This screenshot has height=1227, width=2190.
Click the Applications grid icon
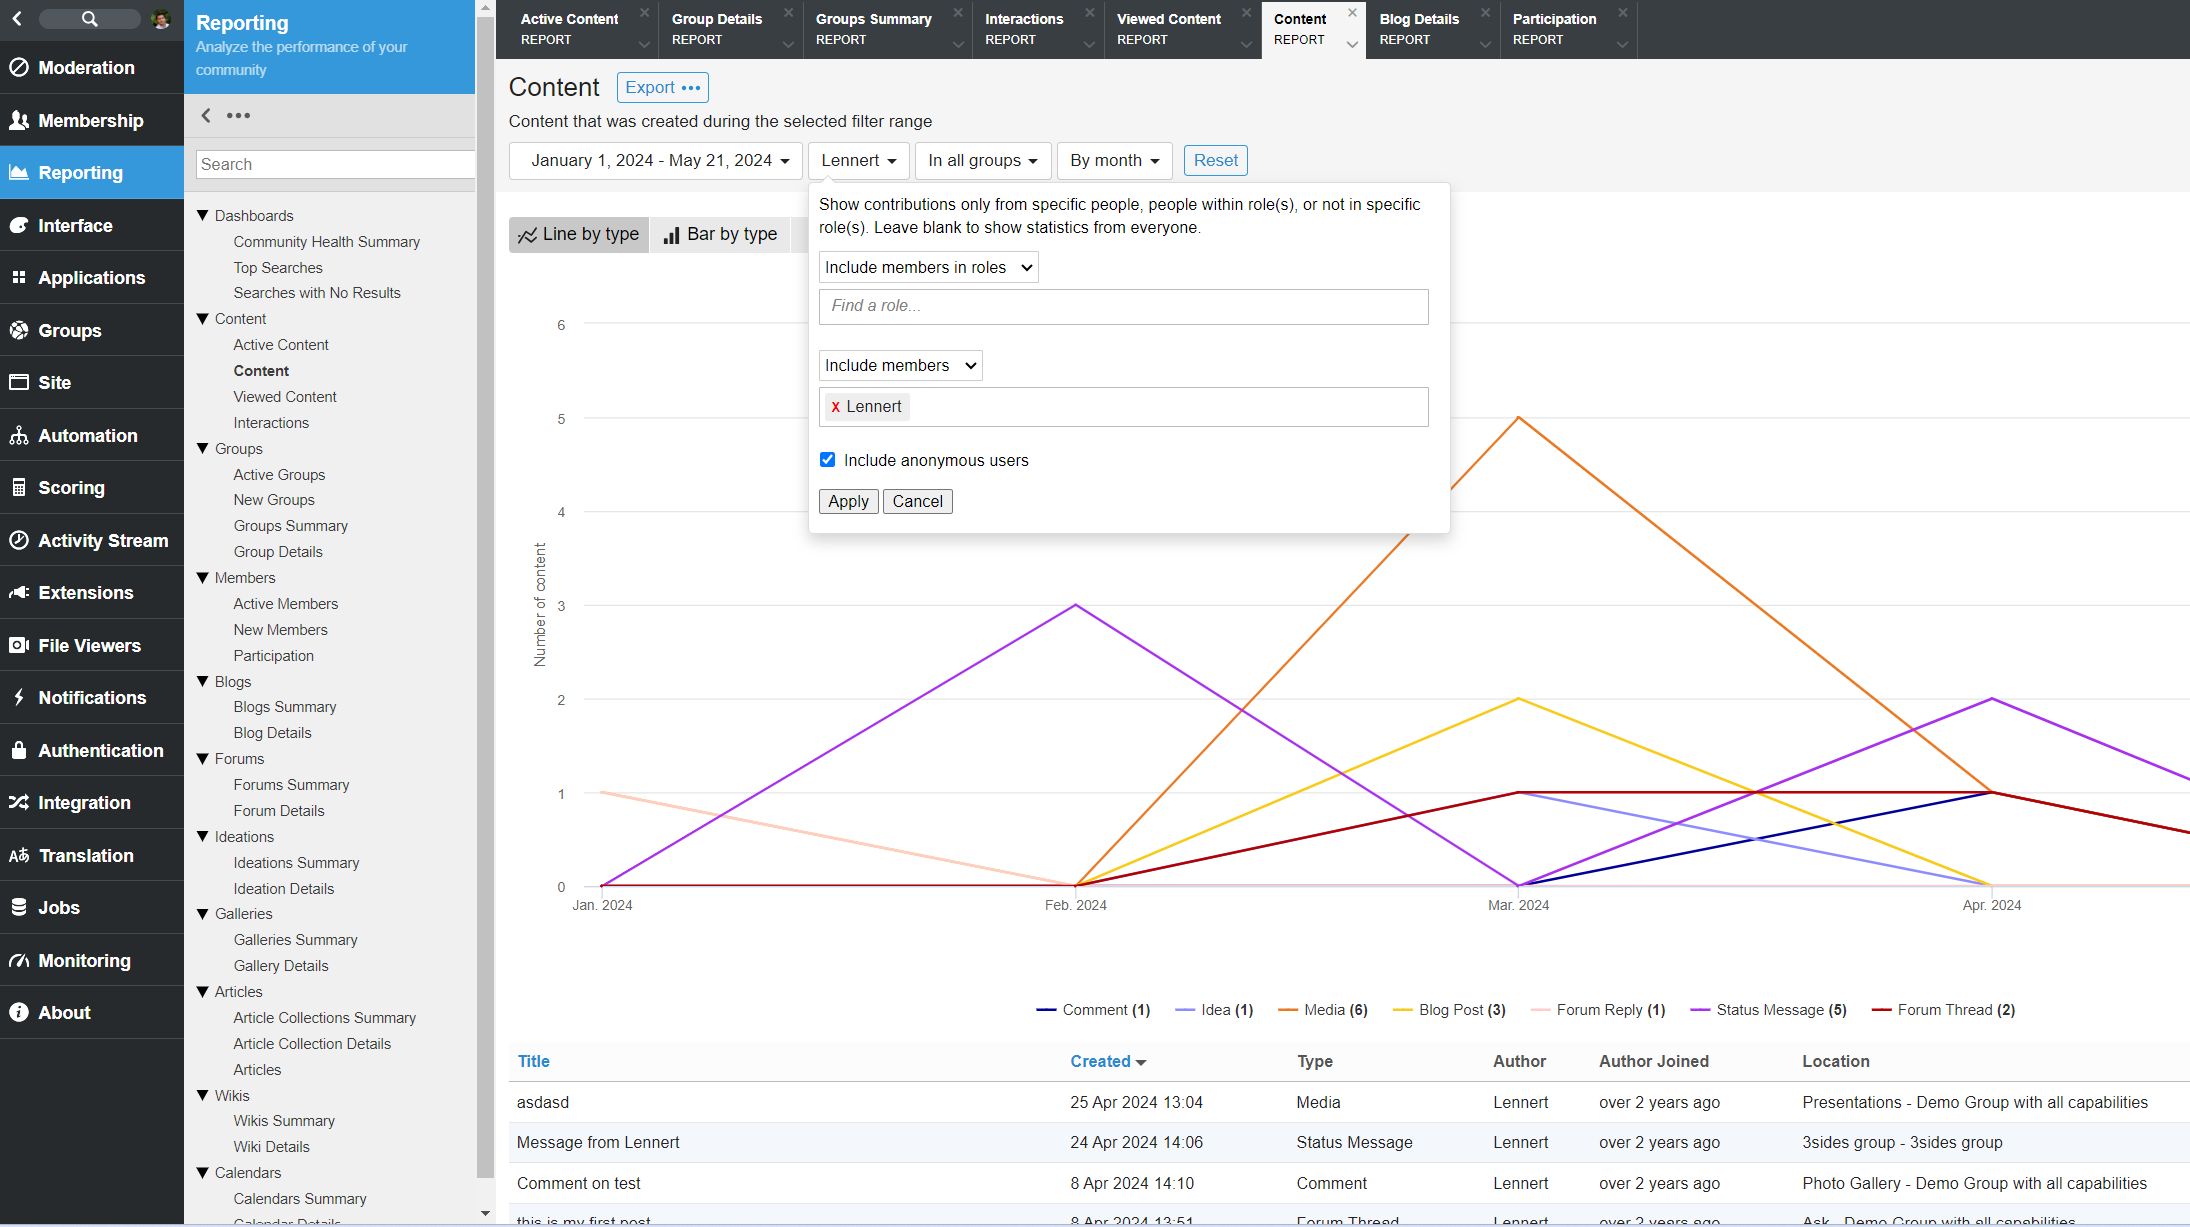[19, 277]
